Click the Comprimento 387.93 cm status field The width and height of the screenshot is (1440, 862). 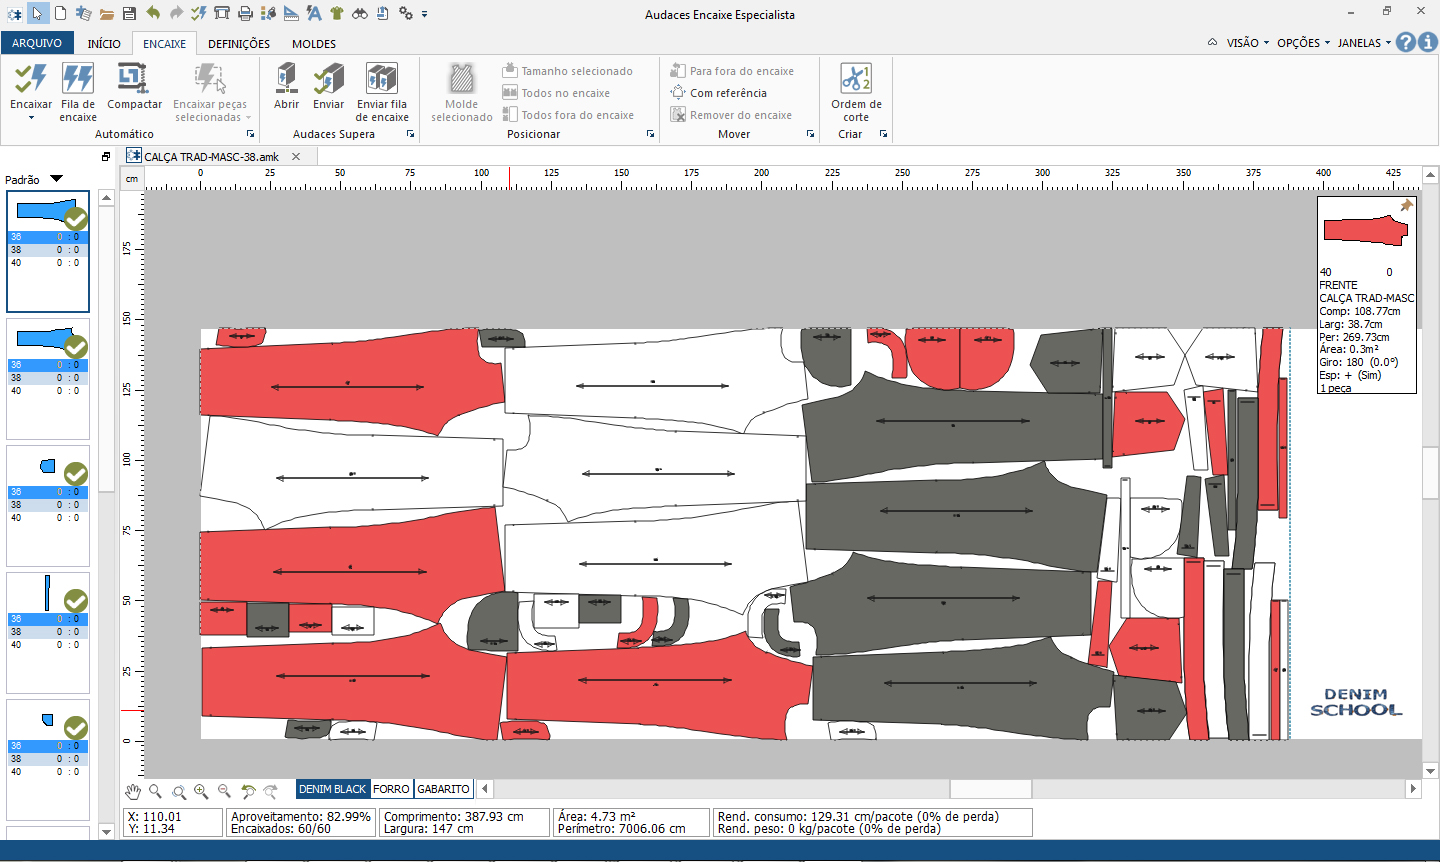464,822
